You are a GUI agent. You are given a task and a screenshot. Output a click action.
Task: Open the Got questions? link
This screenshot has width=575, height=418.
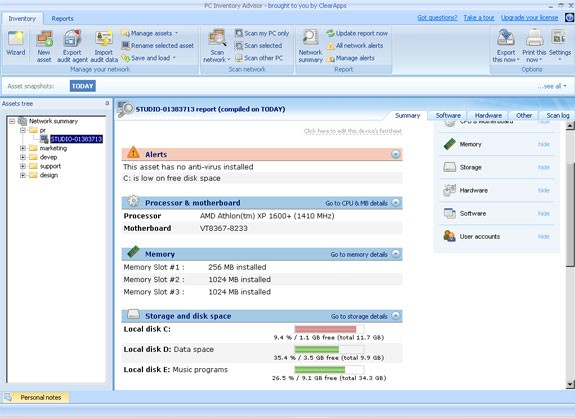pos(437,18)
